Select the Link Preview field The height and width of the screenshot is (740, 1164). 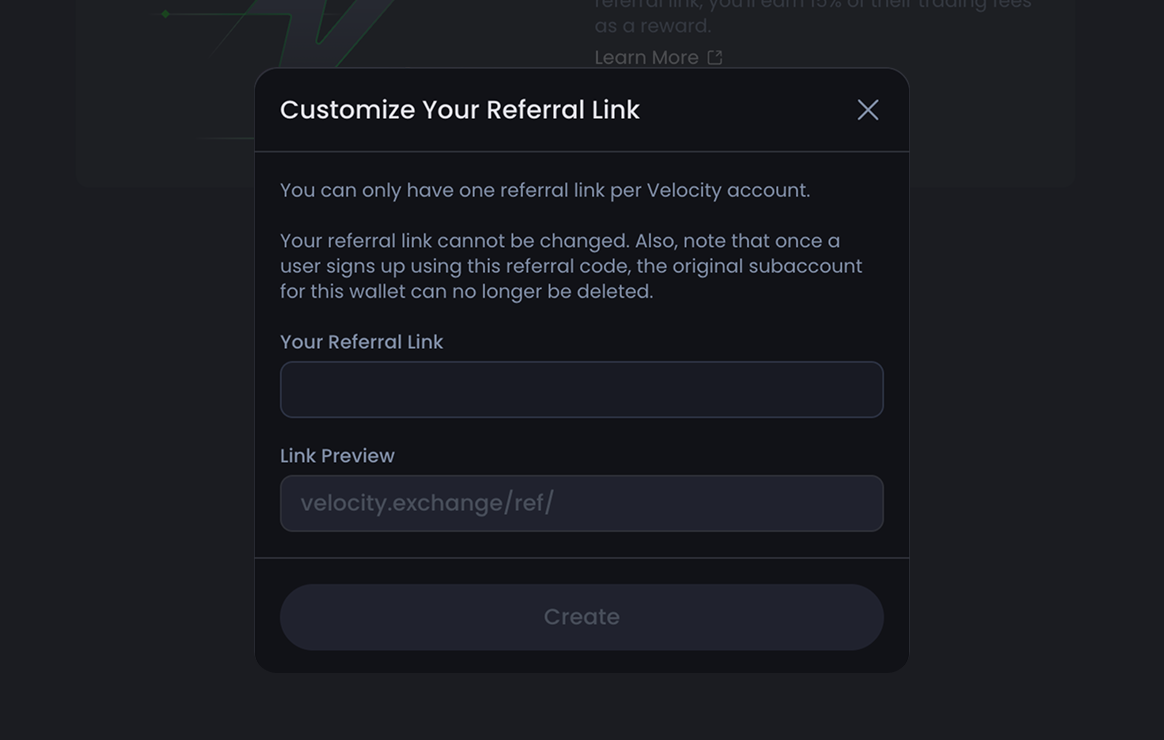click(581, 503)
